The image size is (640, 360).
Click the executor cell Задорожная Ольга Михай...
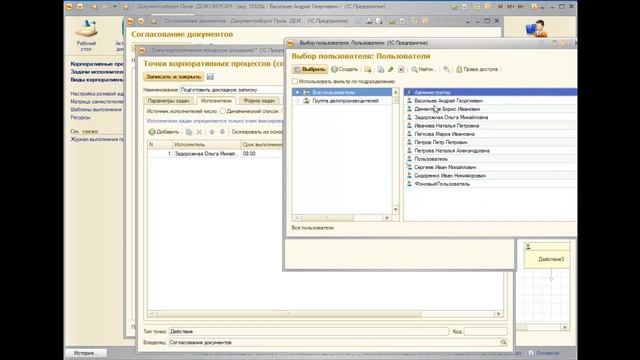click(x=206, y=154)
